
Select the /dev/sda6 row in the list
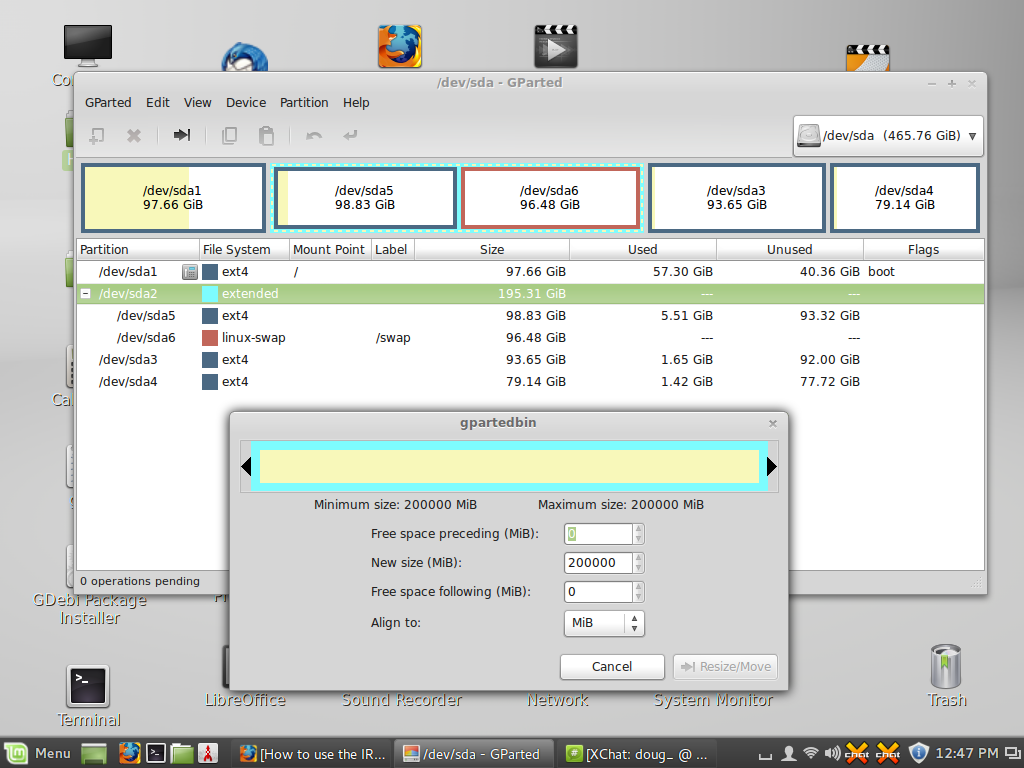530,338
